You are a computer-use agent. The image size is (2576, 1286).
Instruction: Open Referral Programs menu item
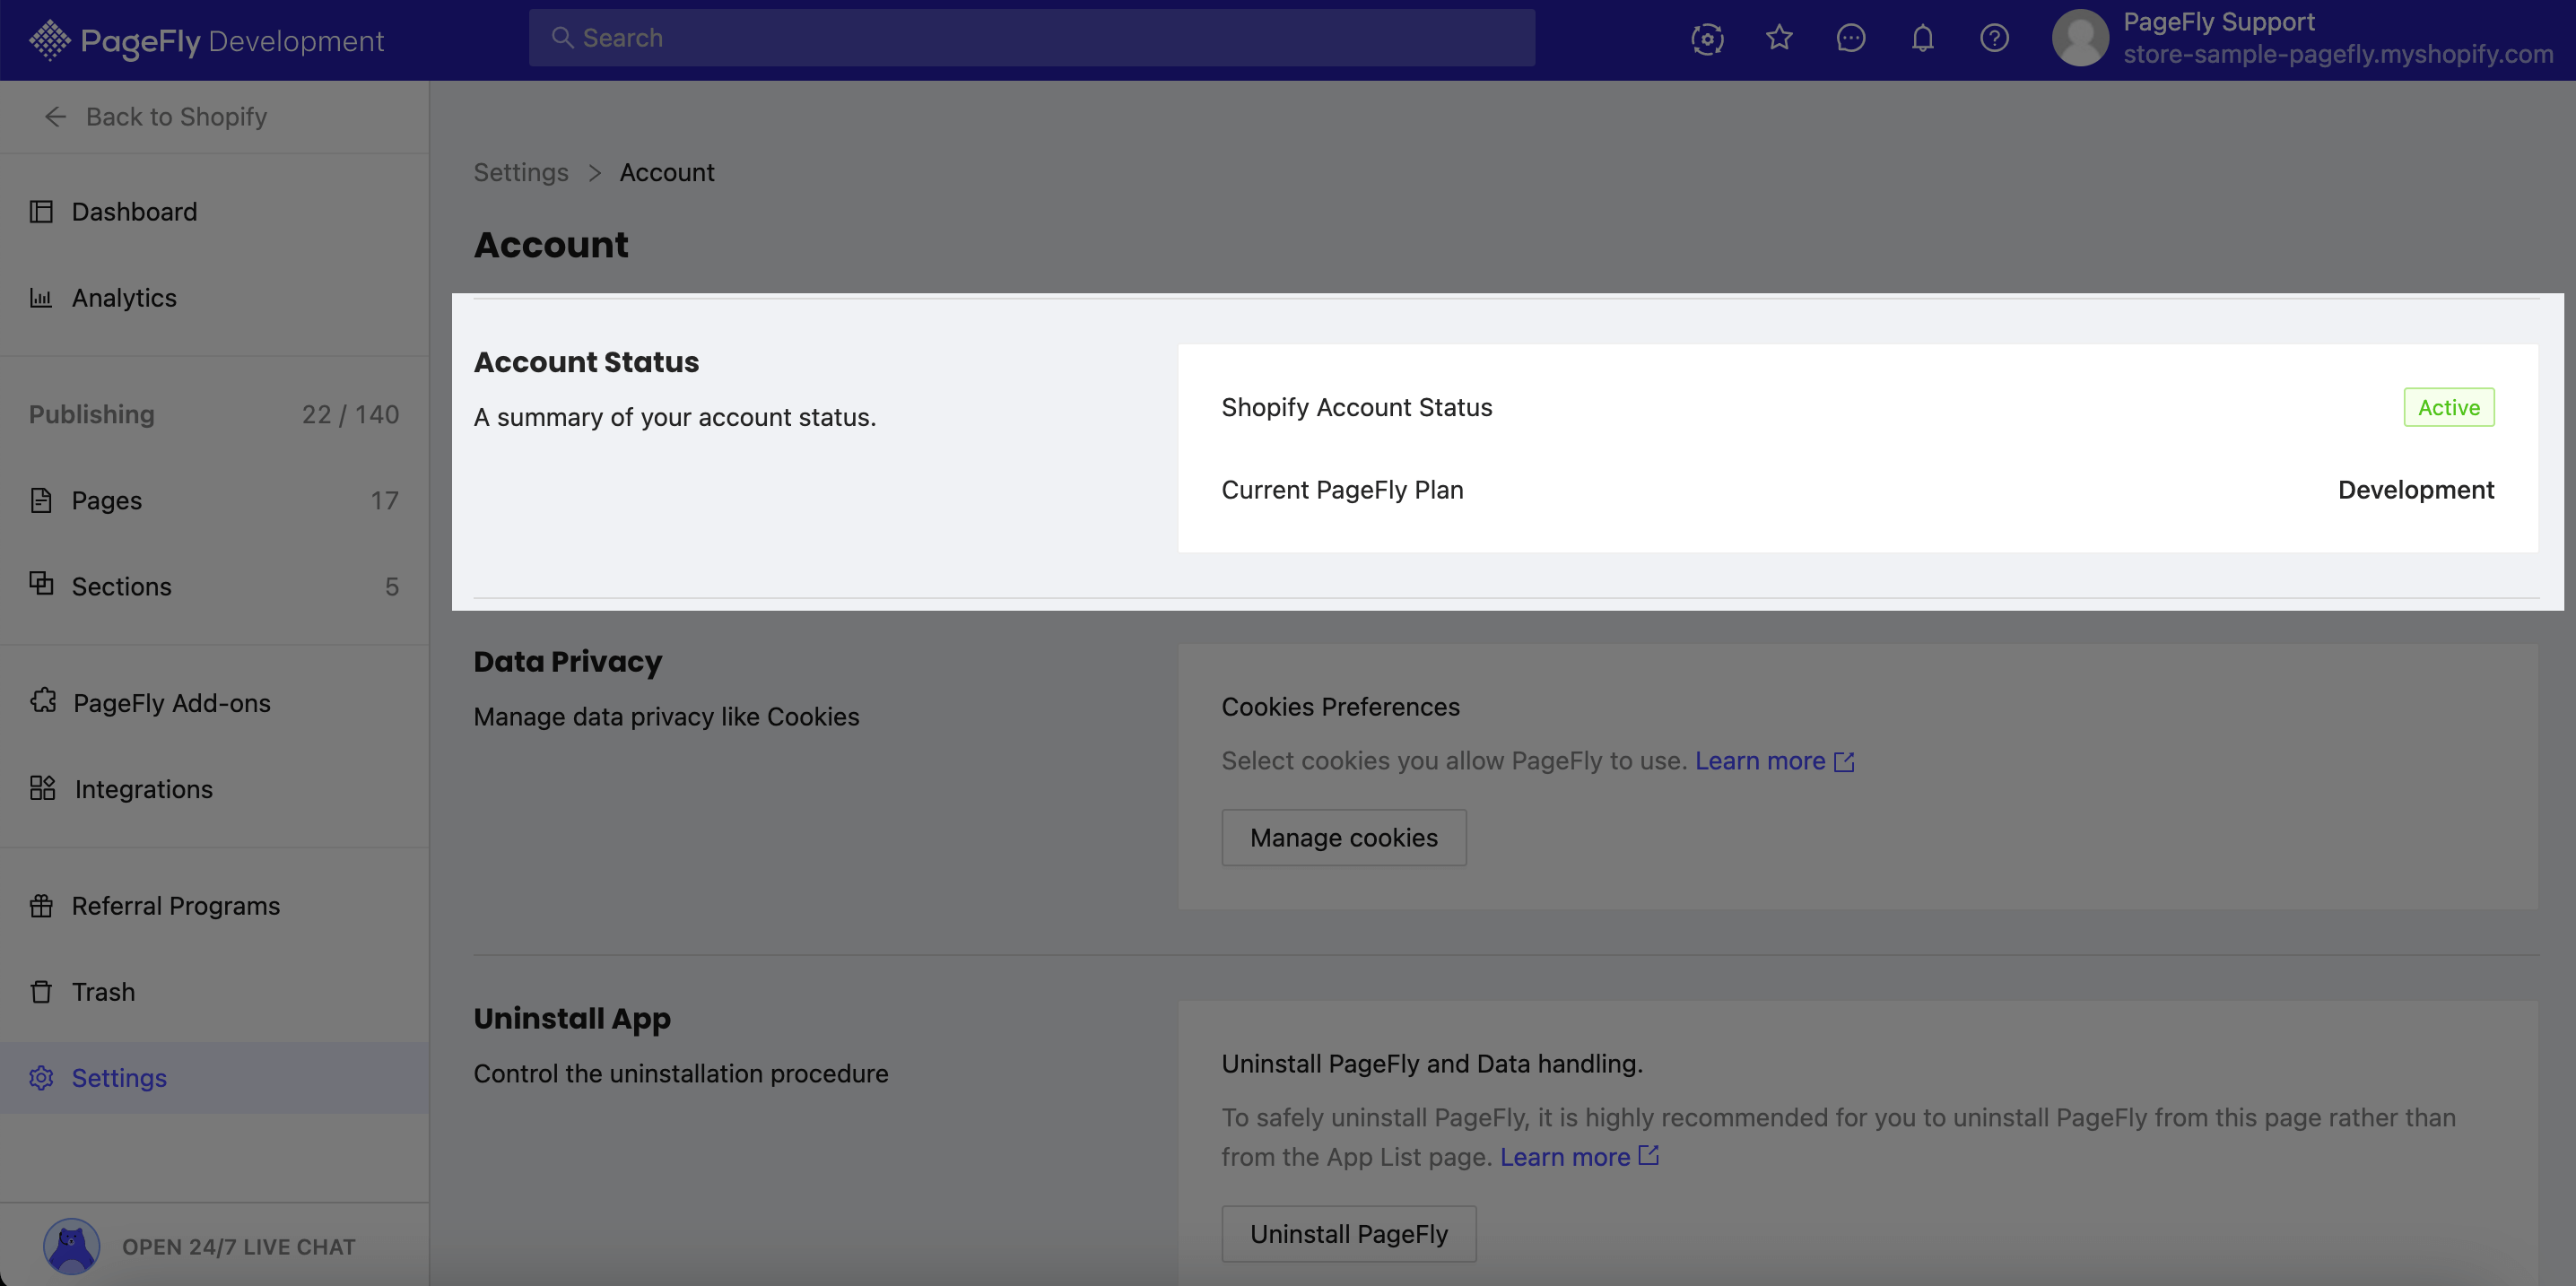point(214,906)
